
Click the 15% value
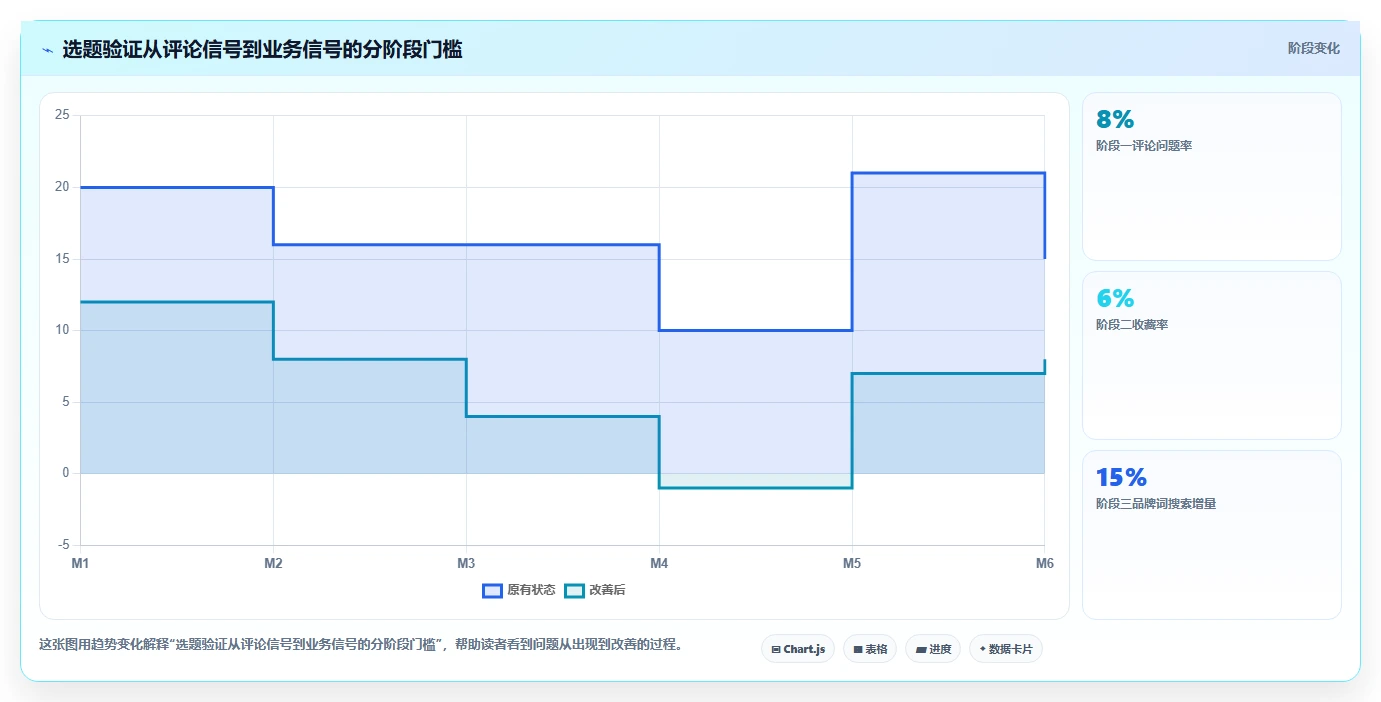(x=1121, y=478)
